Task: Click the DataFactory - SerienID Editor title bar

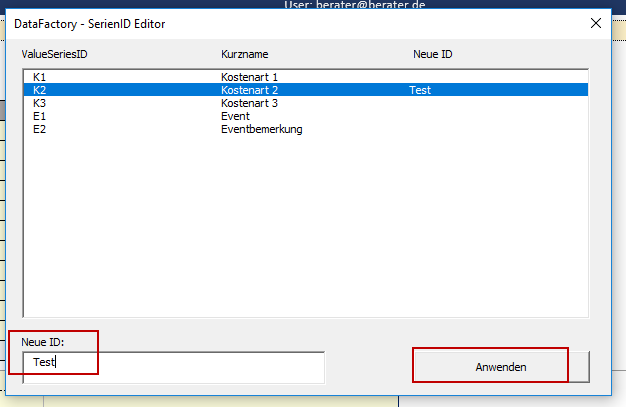Action: click(x=250, y=23)
